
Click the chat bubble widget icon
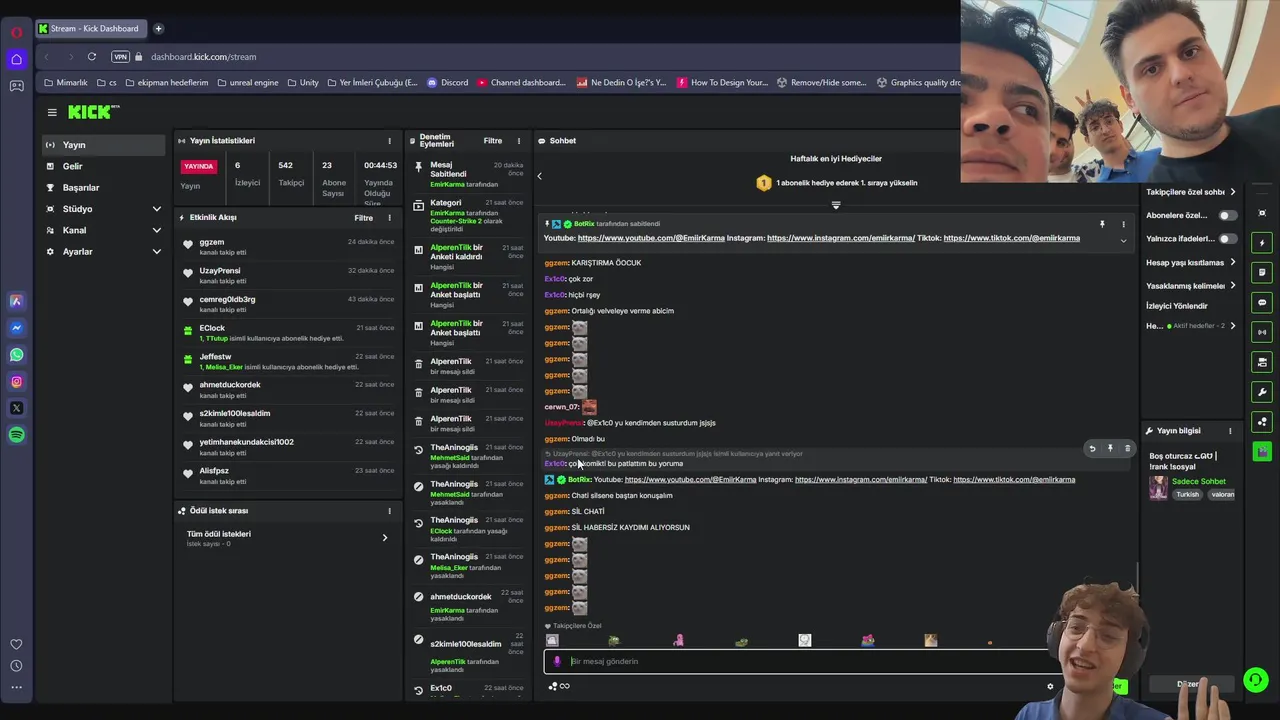tap(1262, 302)
